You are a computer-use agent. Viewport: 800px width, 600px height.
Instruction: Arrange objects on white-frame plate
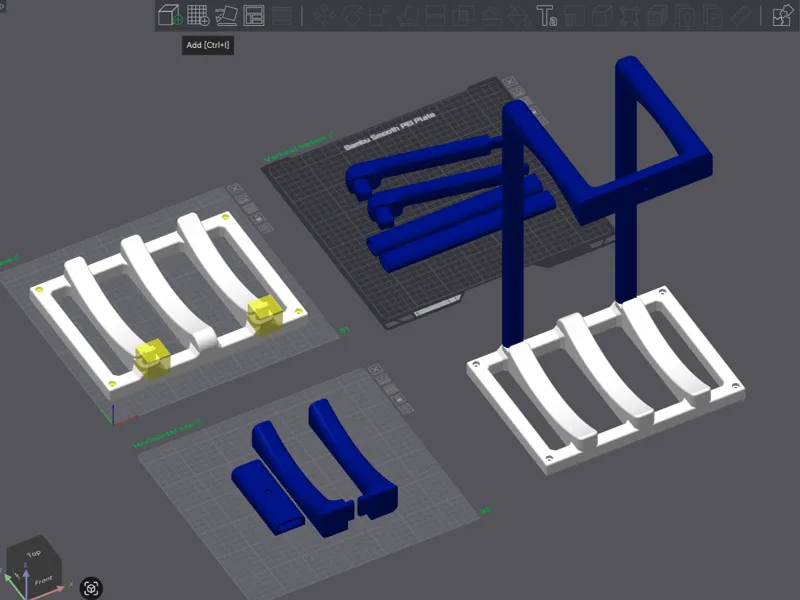coord(251,208)
